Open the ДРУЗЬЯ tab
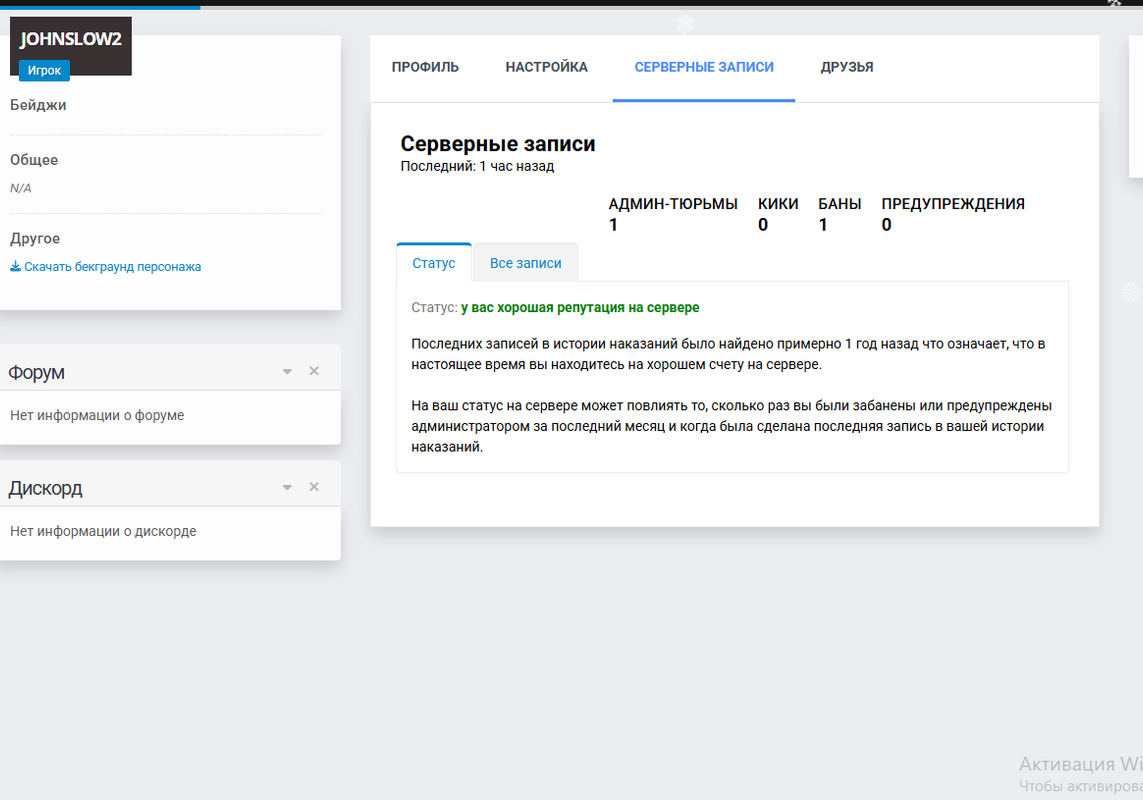This screenshot has height=800, width=1143. click(846, 67)
